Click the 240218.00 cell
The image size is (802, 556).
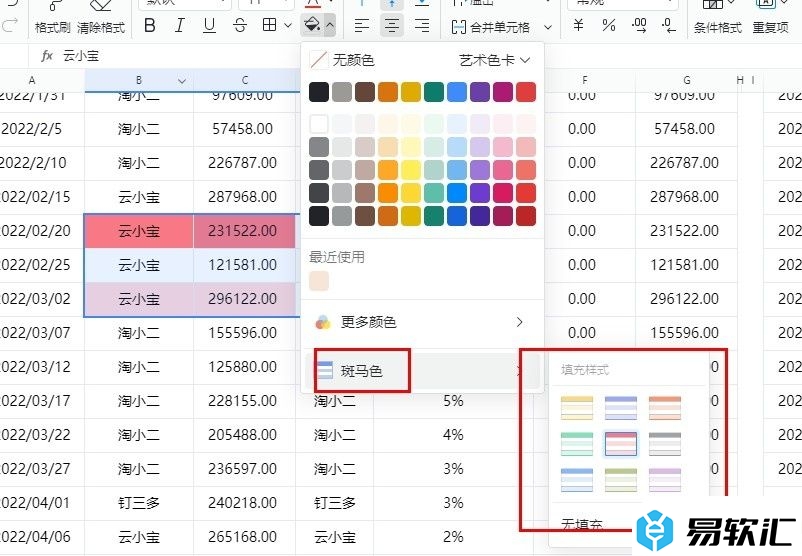(x=244, y=503)
